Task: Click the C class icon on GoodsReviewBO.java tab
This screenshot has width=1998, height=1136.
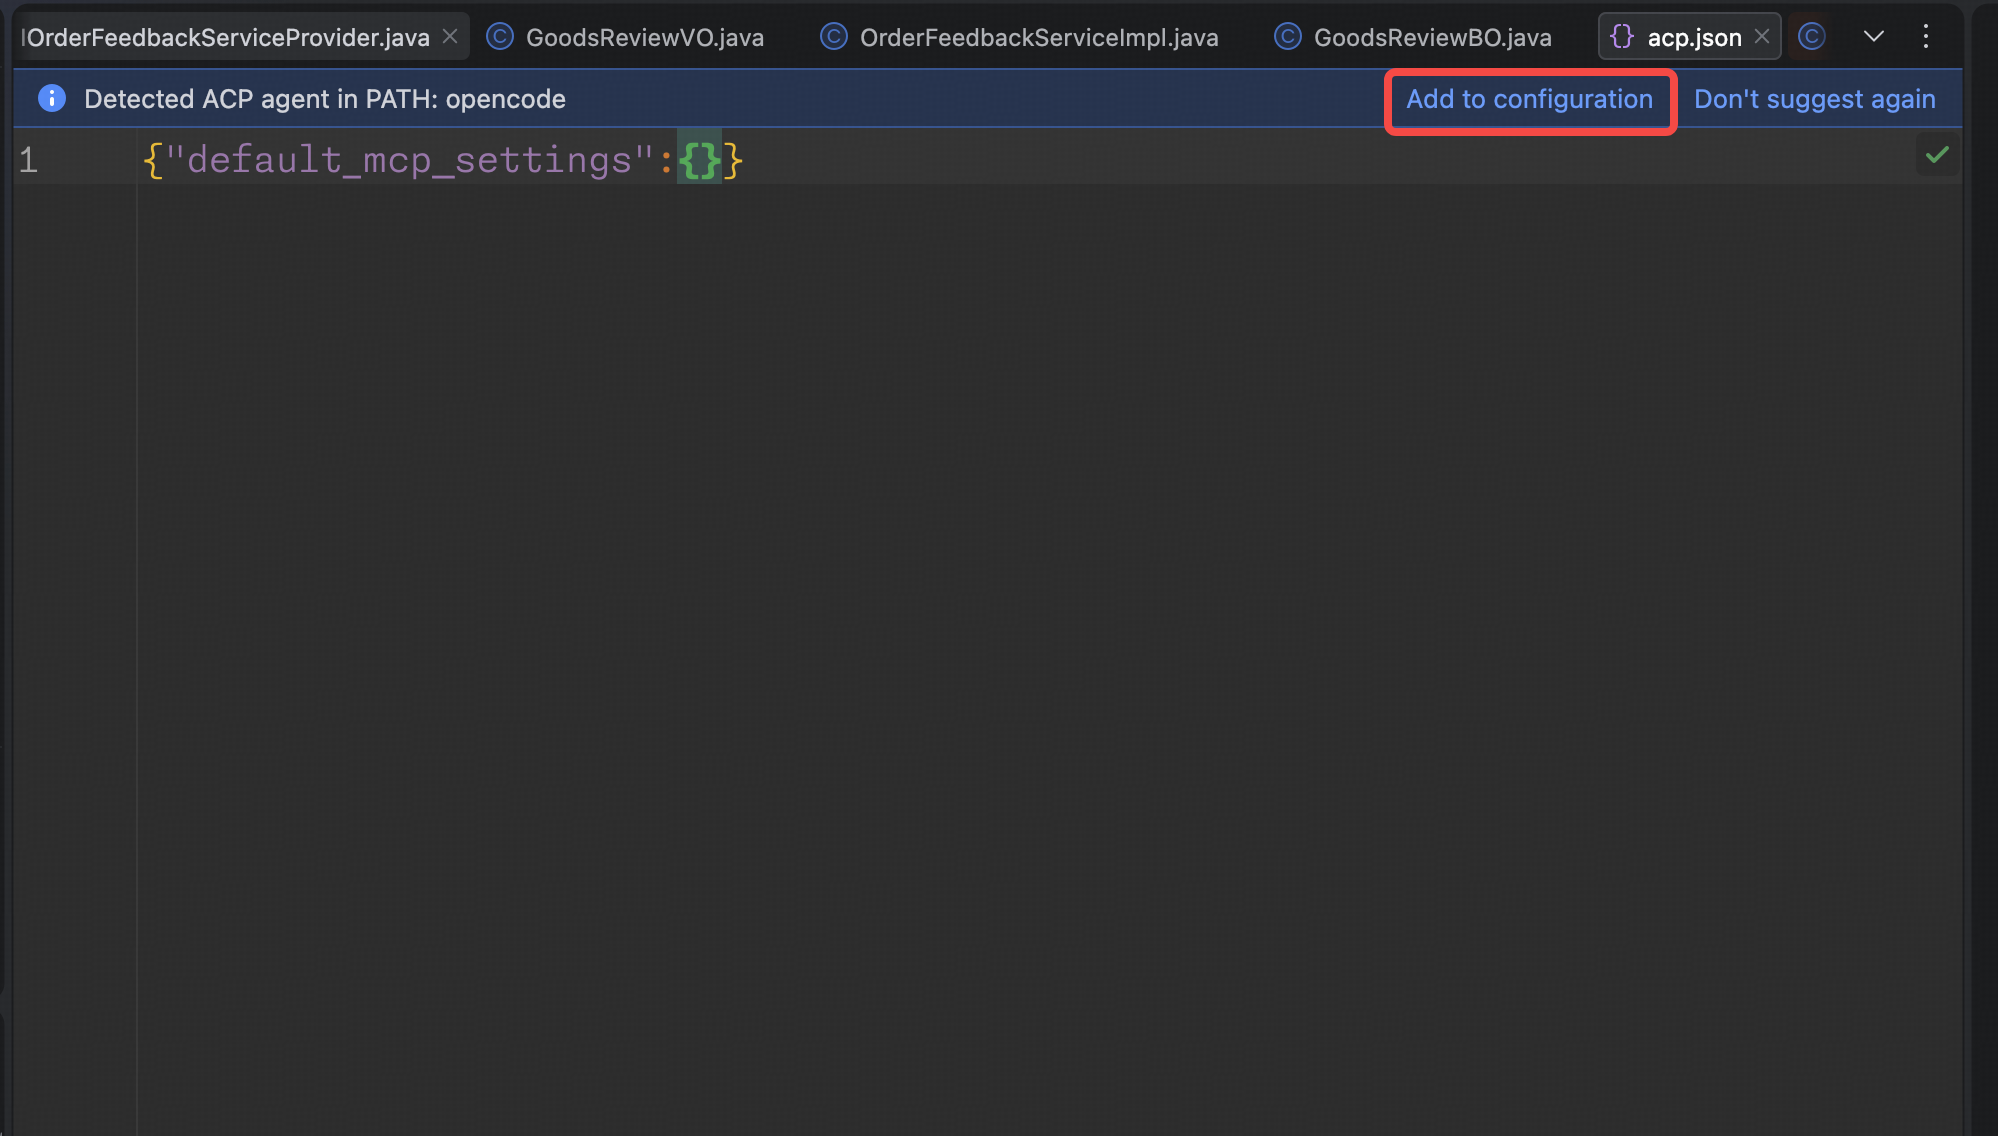Action: [x=1287, y=36]
